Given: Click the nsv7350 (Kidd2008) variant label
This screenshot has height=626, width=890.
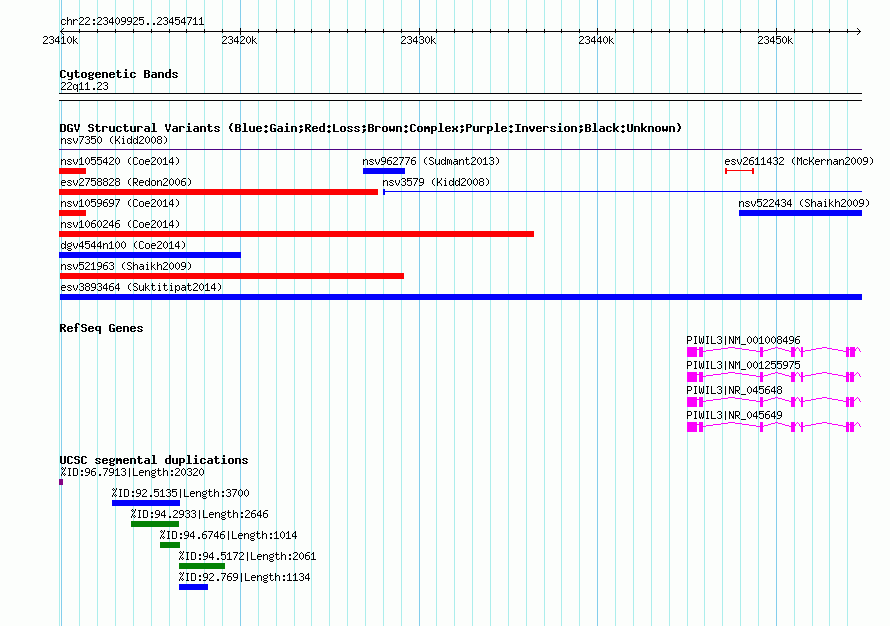Looking at the screenshot, I should click(114, 140).
